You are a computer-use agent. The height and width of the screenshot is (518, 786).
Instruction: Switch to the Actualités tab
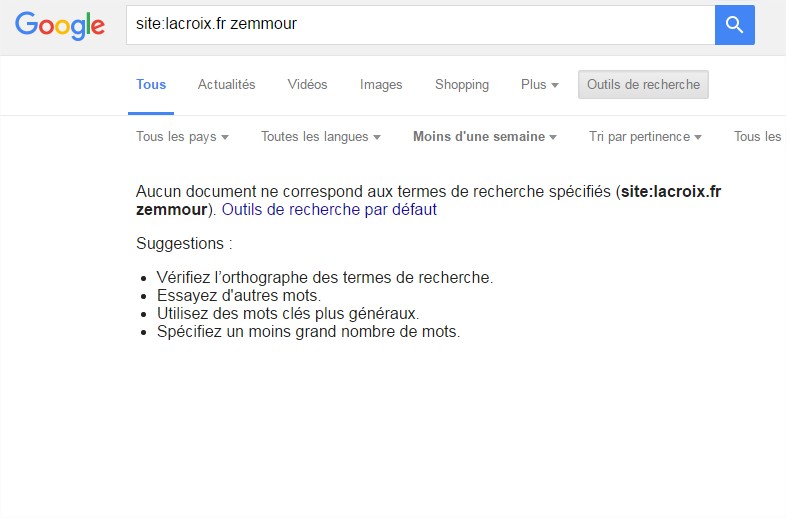point(227,84)
